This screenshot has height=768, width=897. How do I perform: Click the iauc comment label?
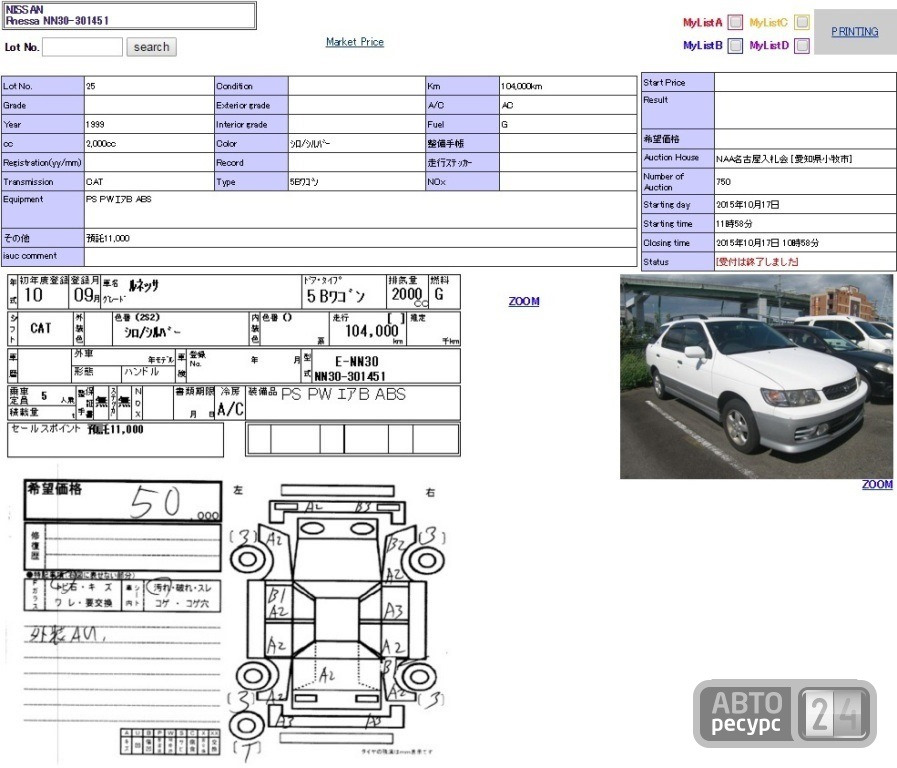click(30, 256)
